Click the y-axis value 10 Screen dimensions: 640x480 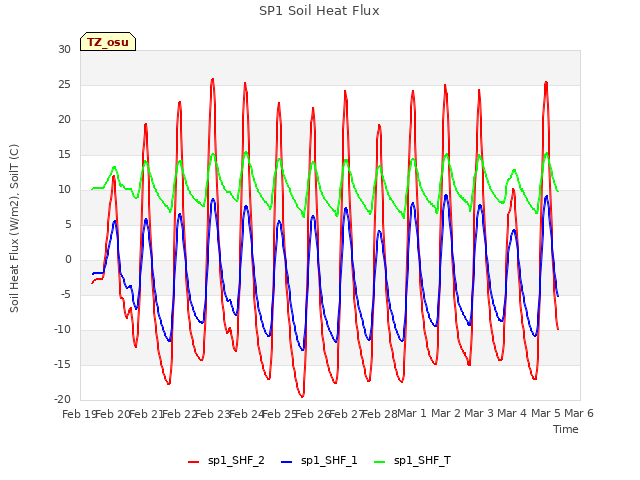click(64, 190)
